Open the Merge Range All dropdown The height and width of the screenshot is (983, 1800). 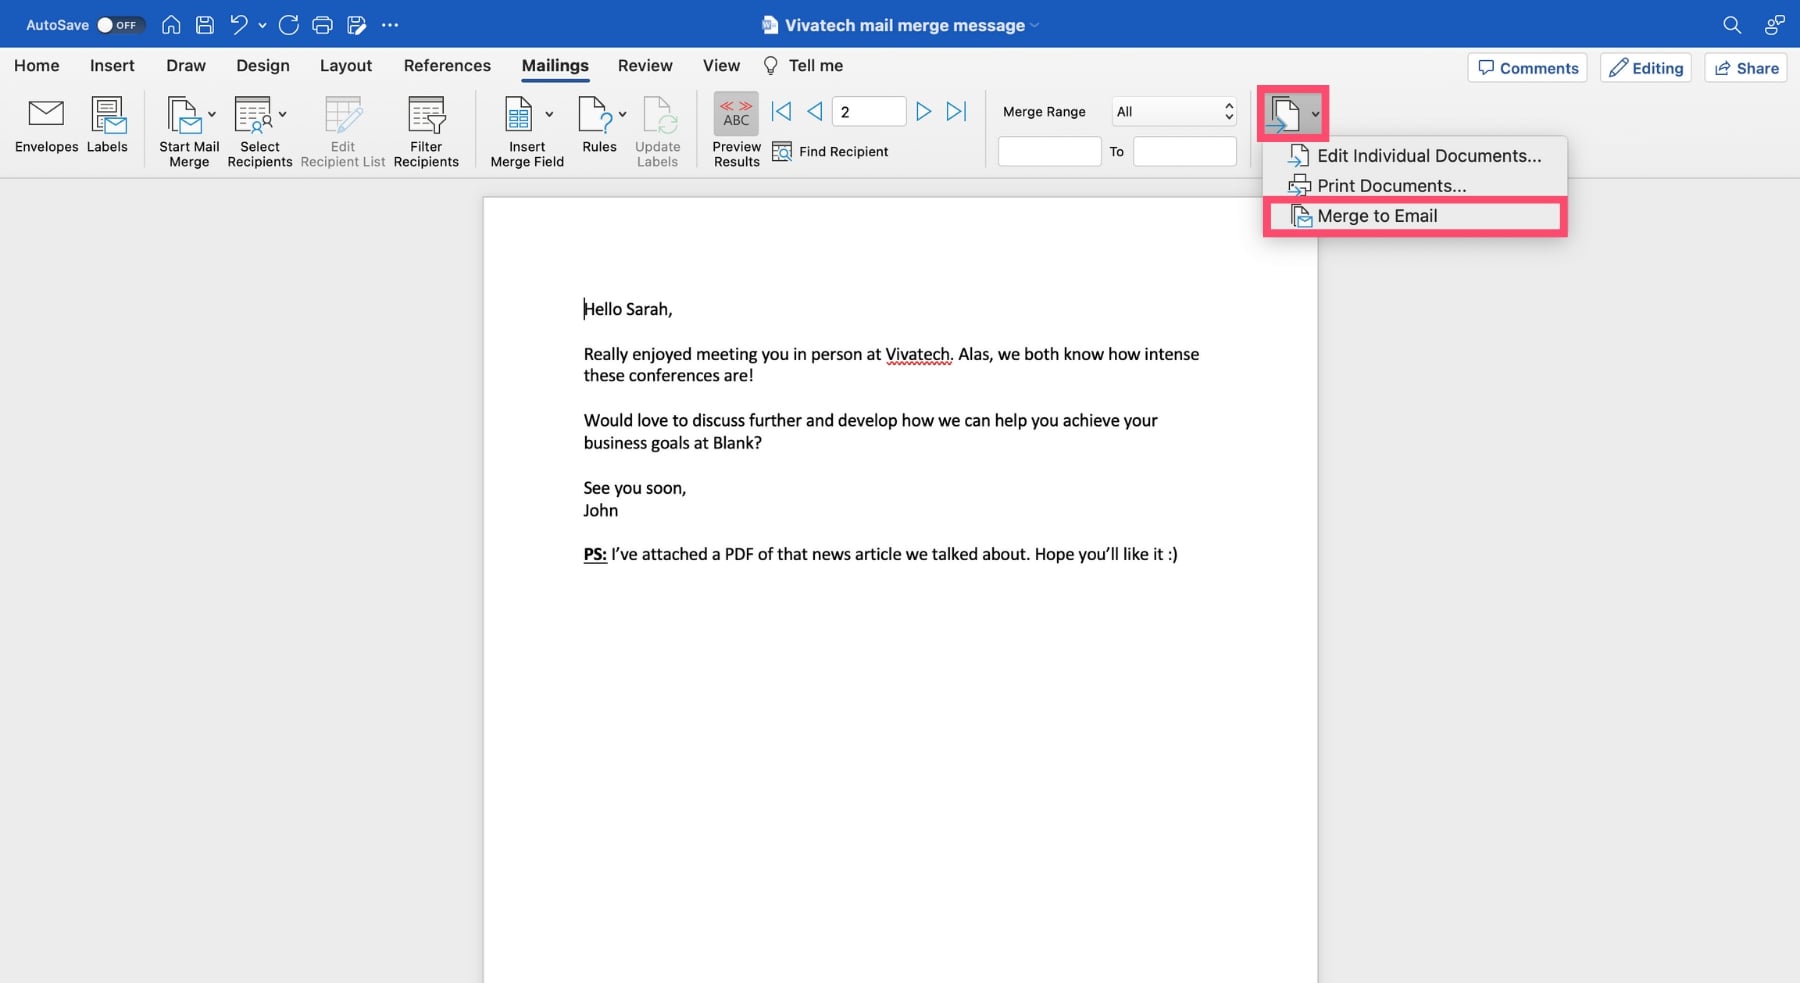[1175, 112]
